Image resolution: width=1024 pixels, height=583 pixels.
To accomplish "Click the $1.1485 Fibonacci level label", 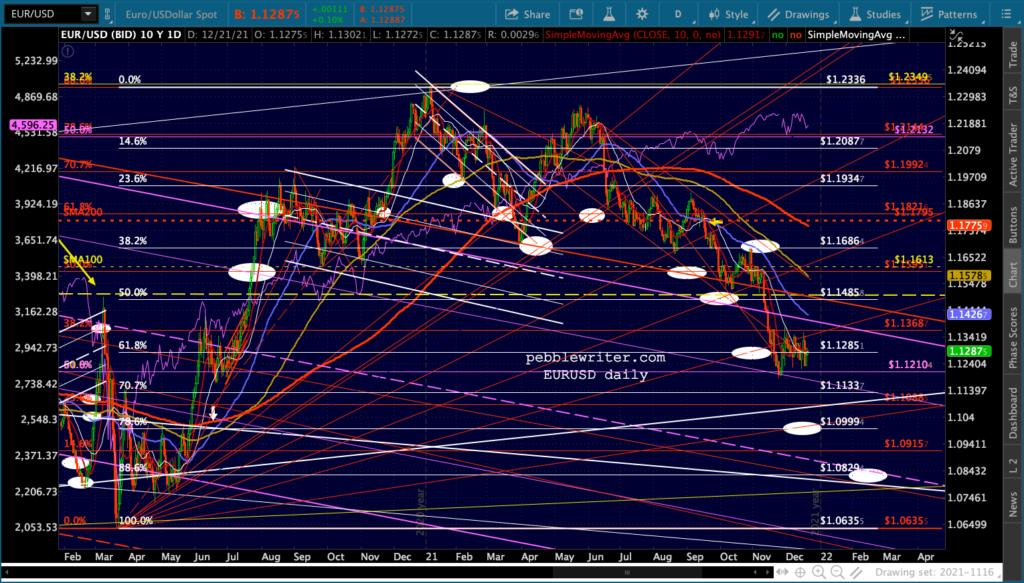I will coord(842,292).
